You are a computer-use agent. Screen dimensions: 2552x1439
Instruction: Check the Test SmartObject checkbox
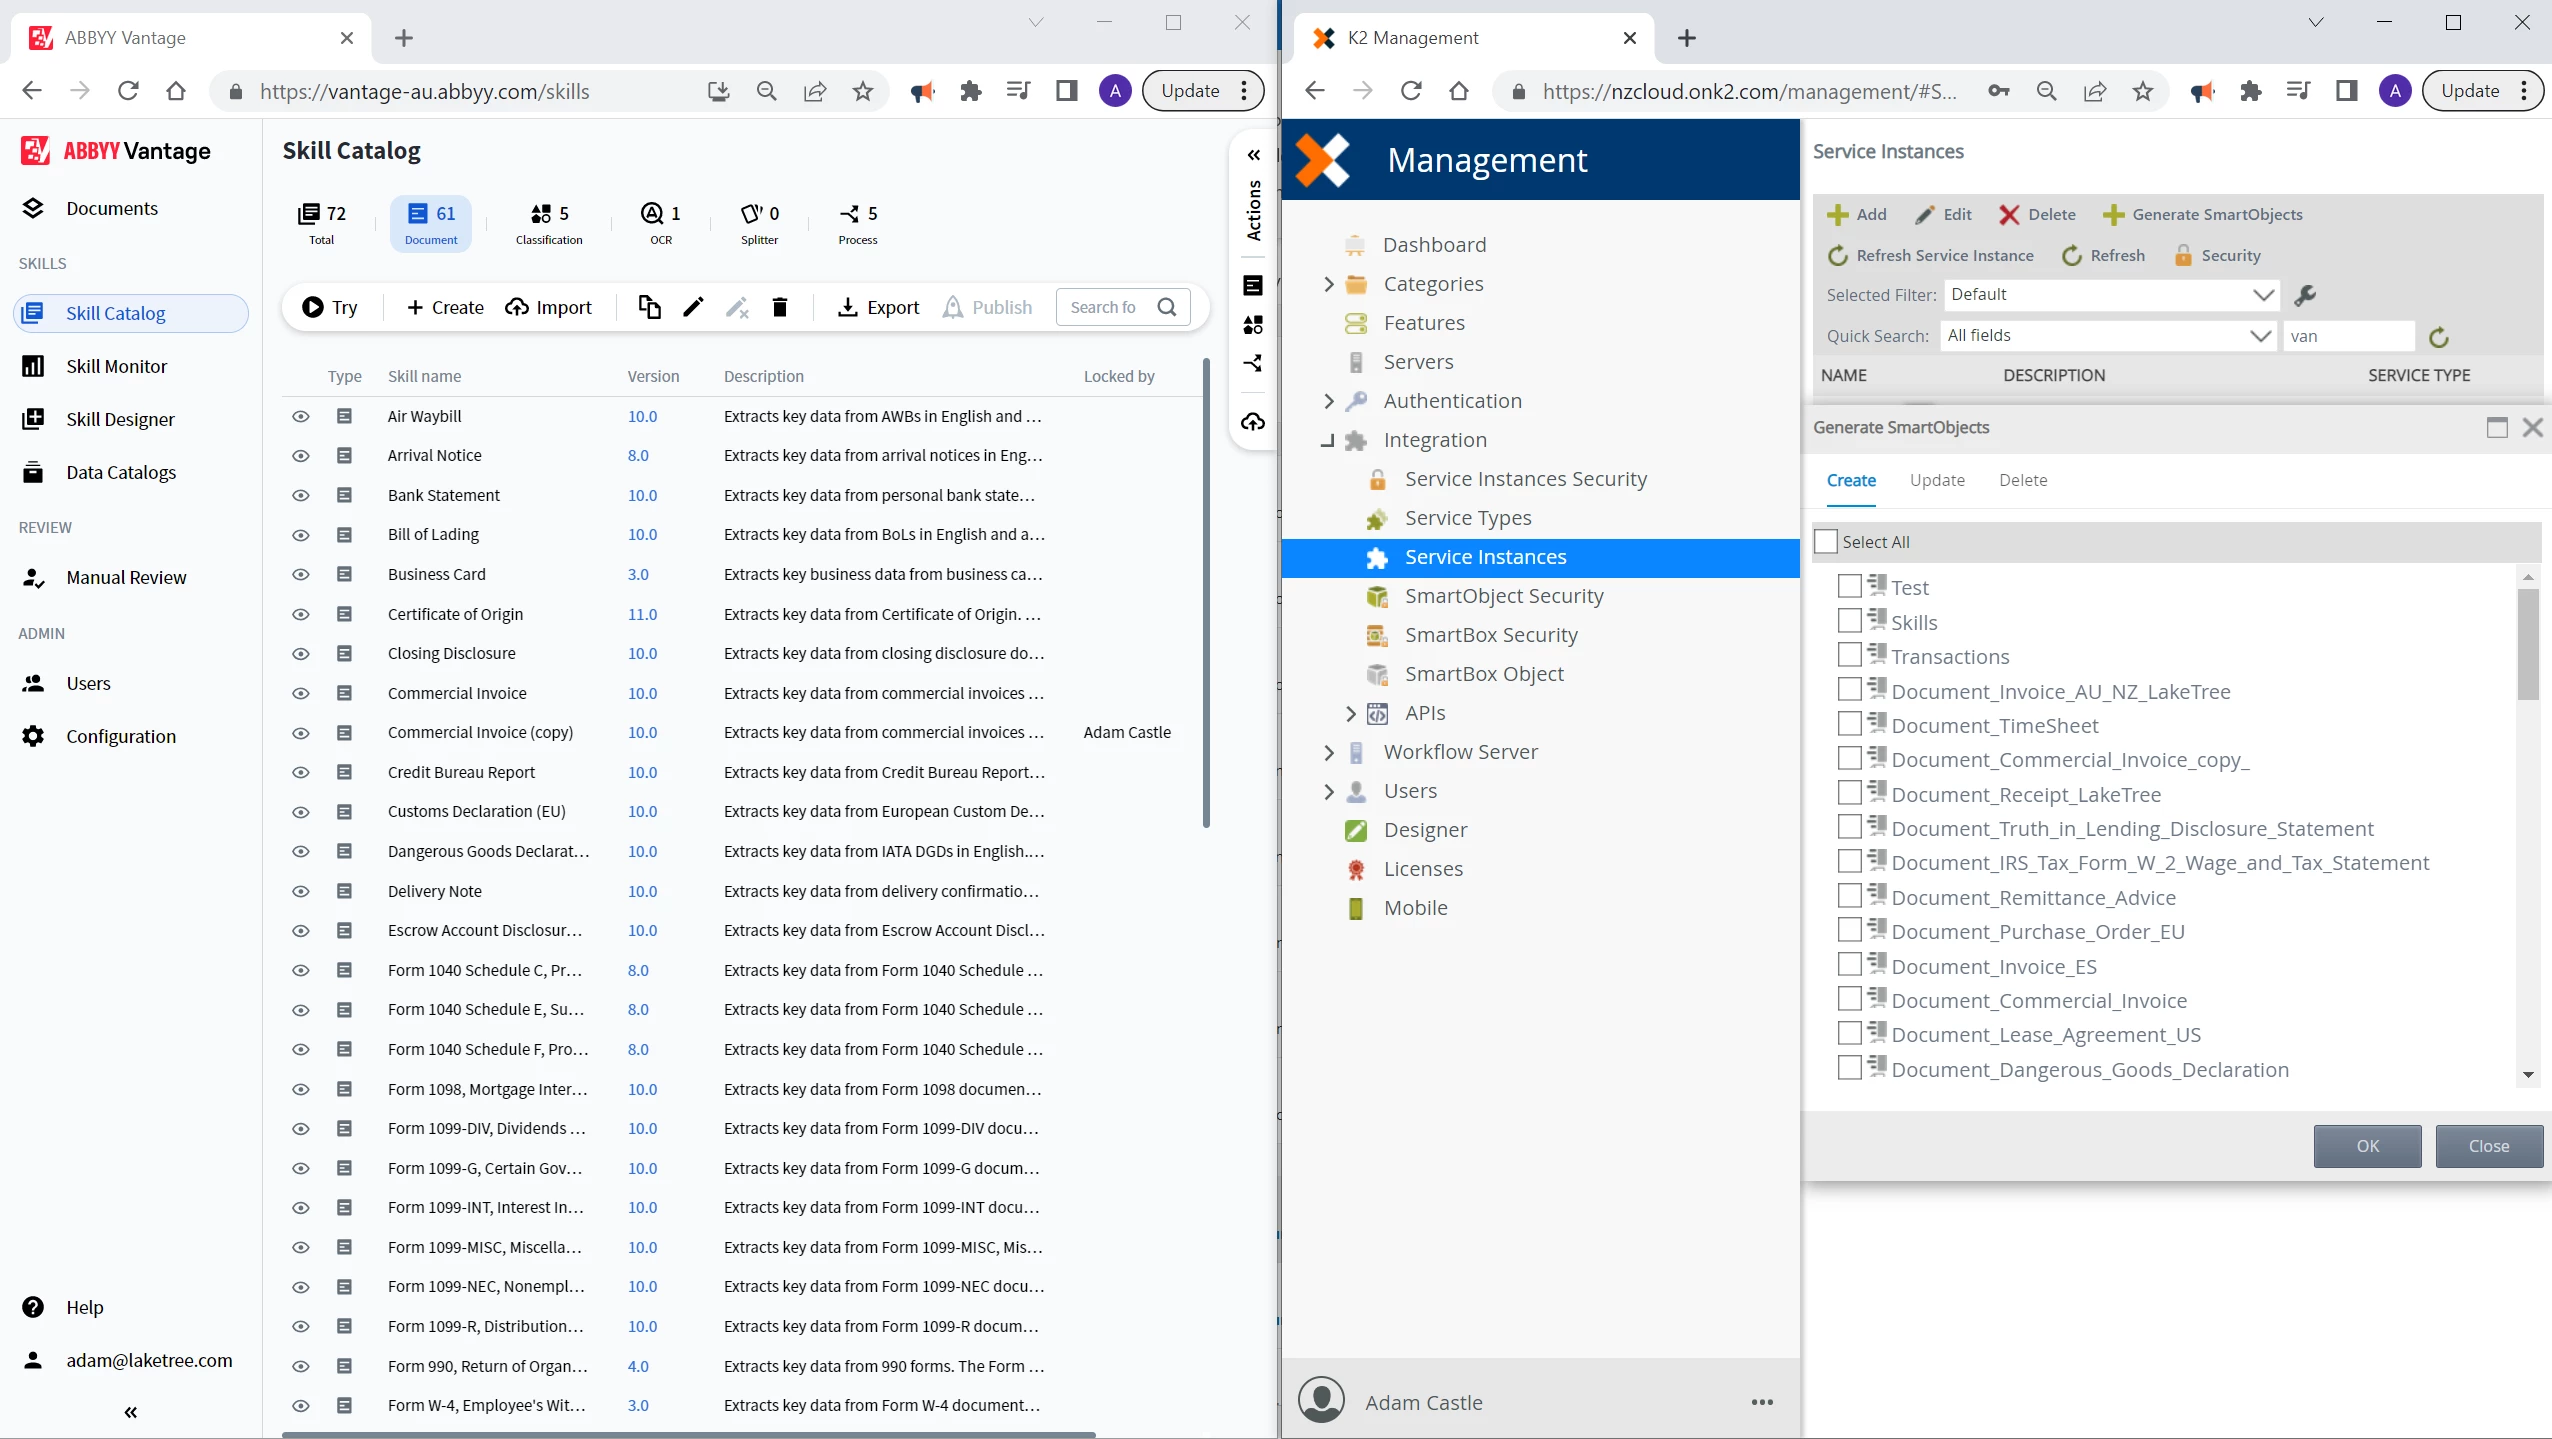pyautogui.click(x=1849, y=586)
